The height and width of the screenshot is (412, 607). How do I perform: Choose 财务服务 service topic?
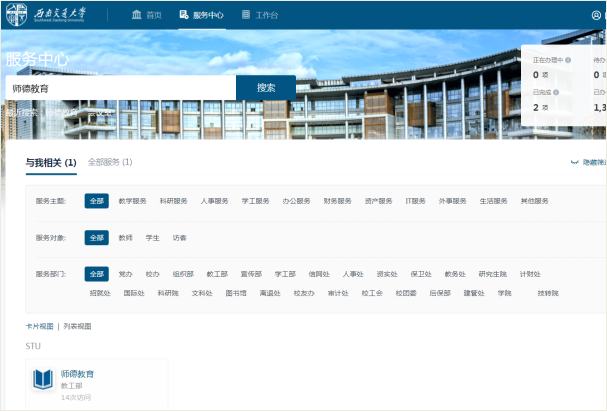pos(337,201)
